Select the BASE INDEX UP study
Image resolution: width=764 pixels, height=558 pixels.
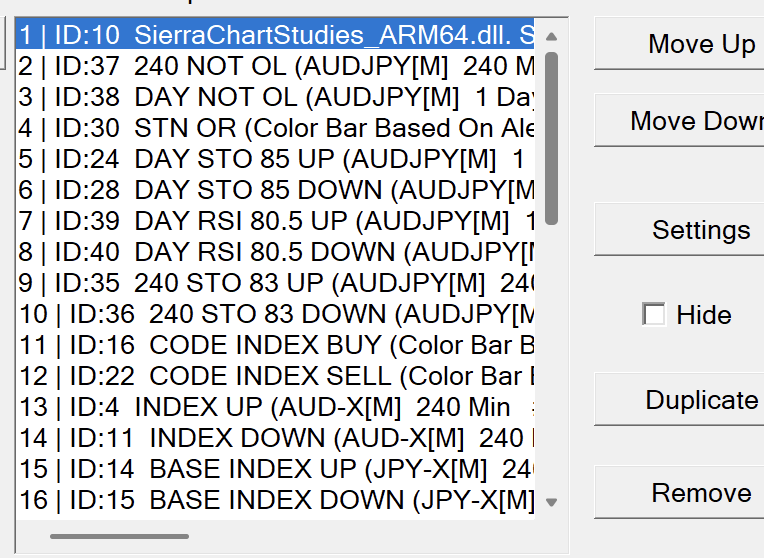[x=275, y=469]
